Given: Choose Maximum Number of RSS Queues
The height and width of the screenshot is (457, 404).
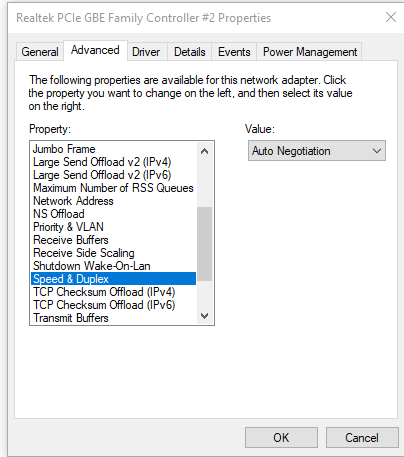Looking at the screenshot, I should (x=113, y=188).
